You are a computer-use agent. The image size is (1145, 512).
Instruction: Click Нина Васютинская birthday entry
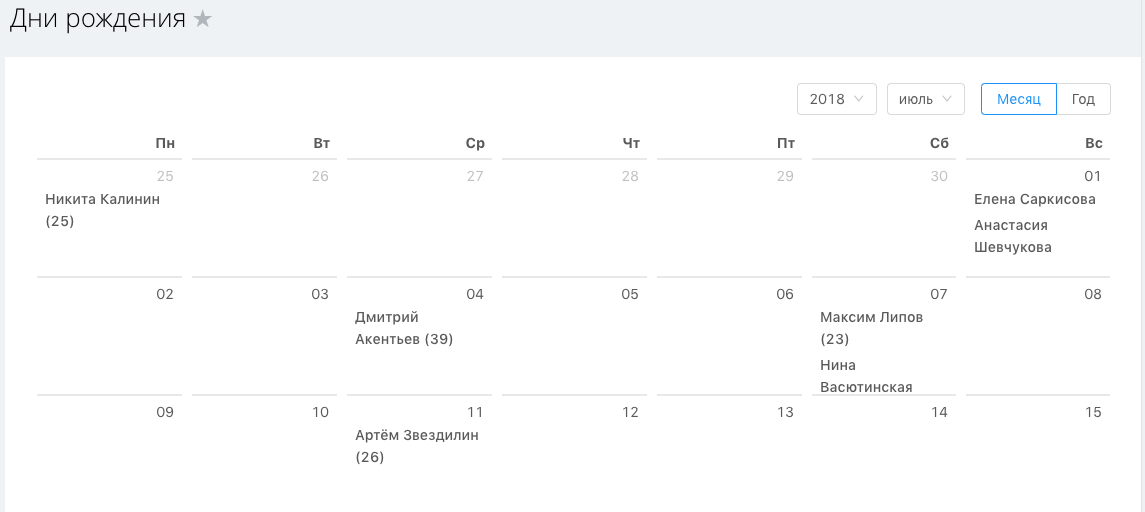tap(866, 376)
